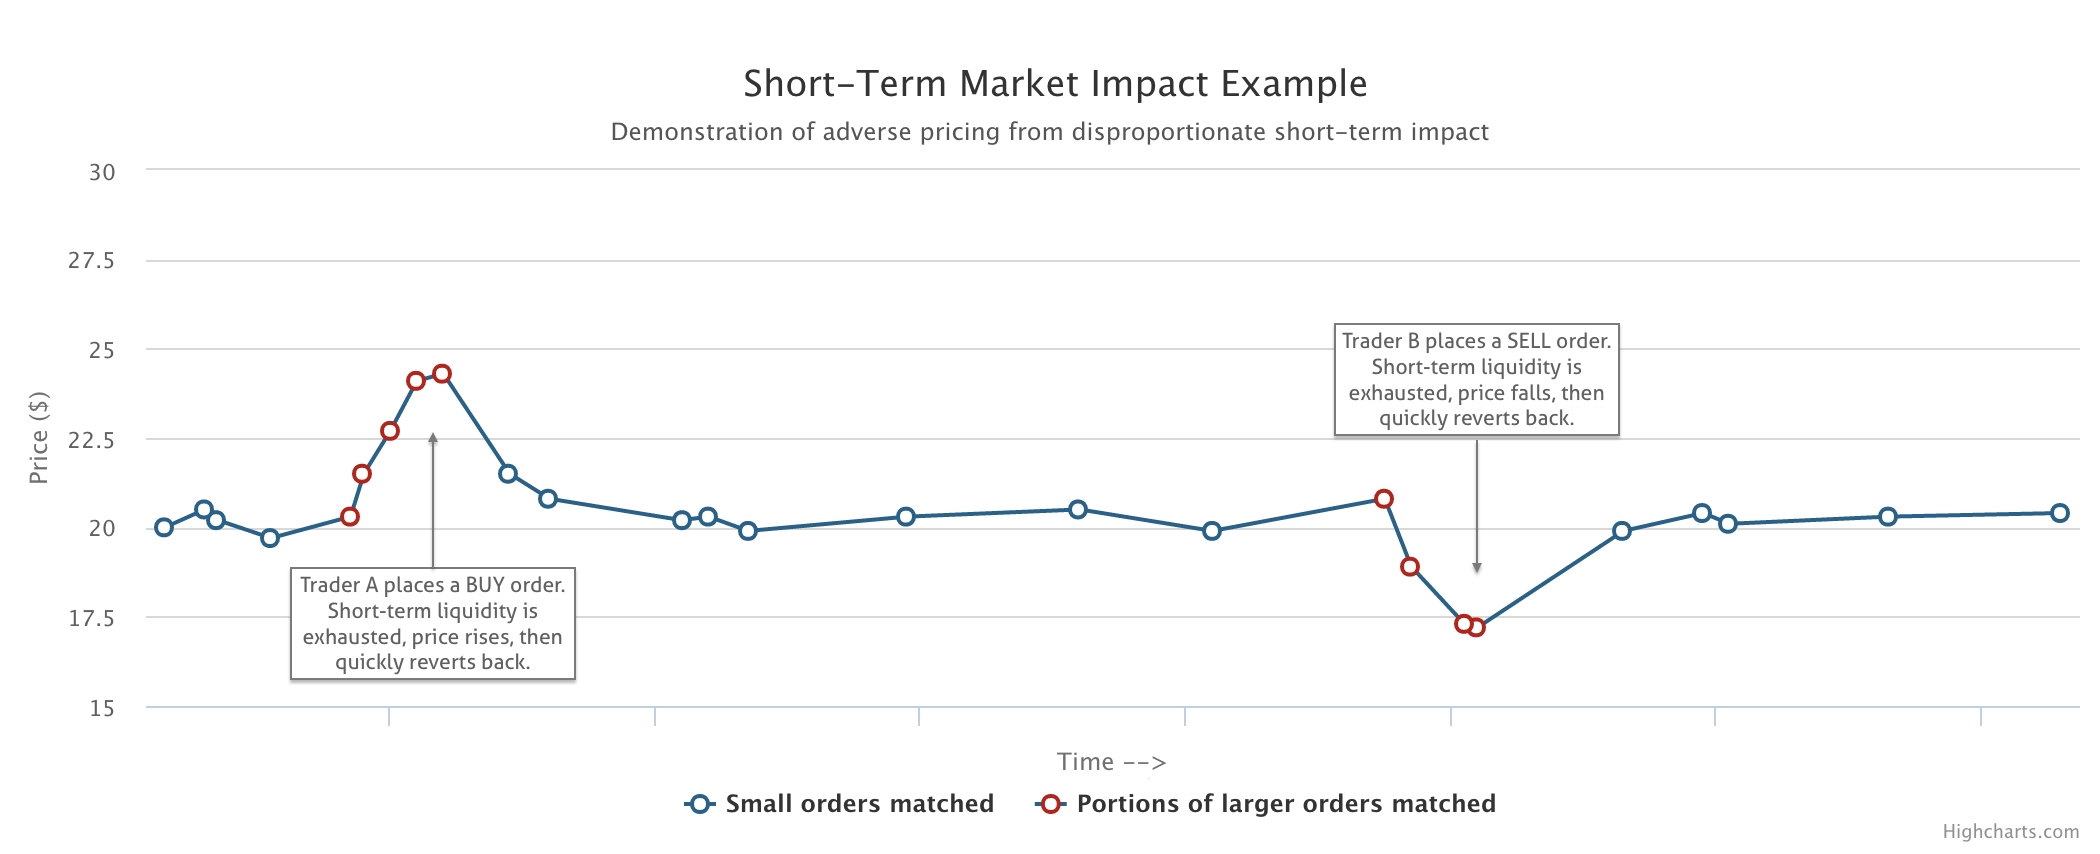Click the Trader B SELL order annotation box
The width and height of the screenshot is (2100, 854).
[1476, 380]
